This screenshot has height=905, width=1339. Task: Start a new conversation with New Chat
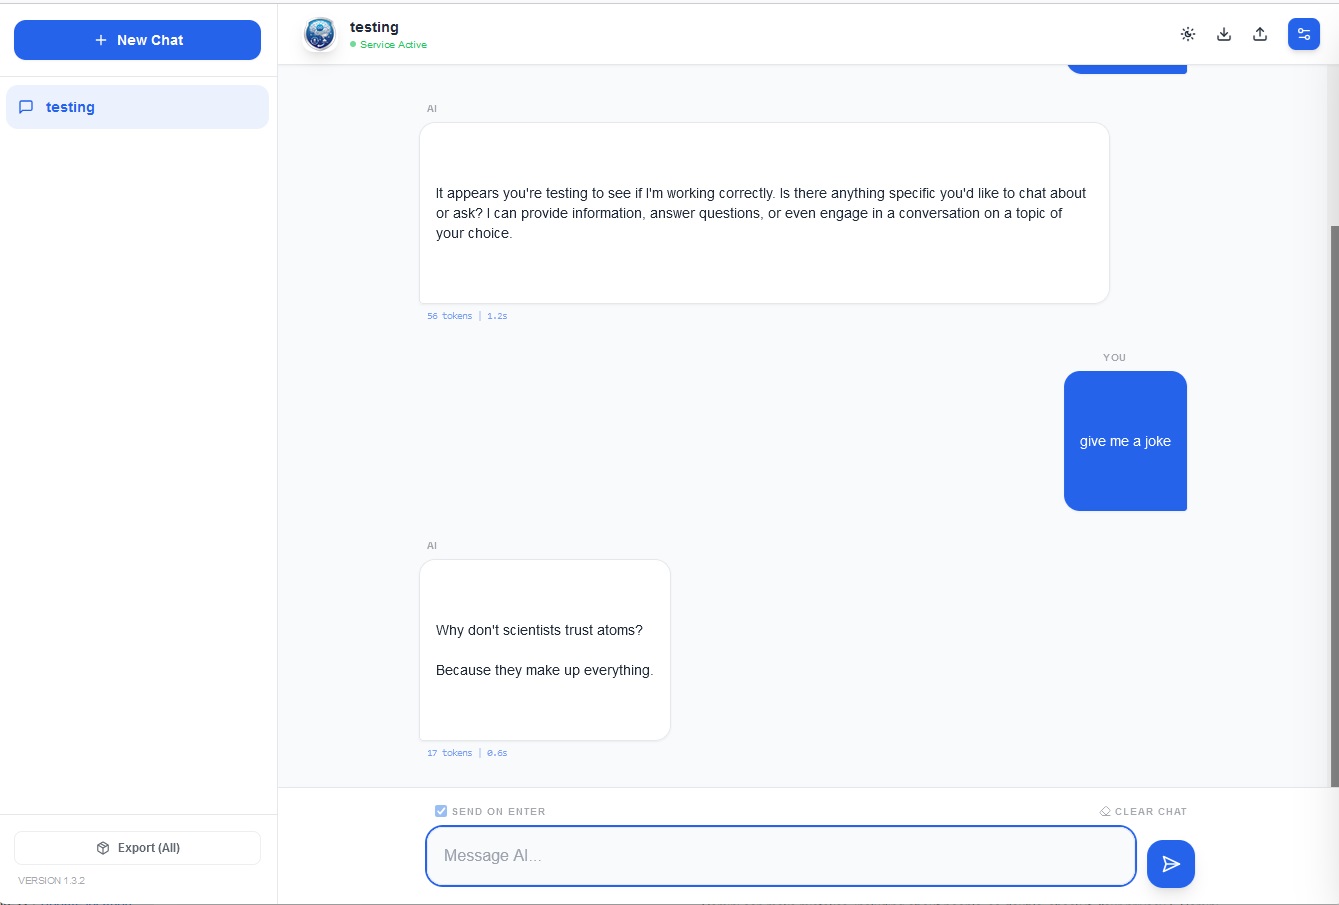click(x=137, y=40)
